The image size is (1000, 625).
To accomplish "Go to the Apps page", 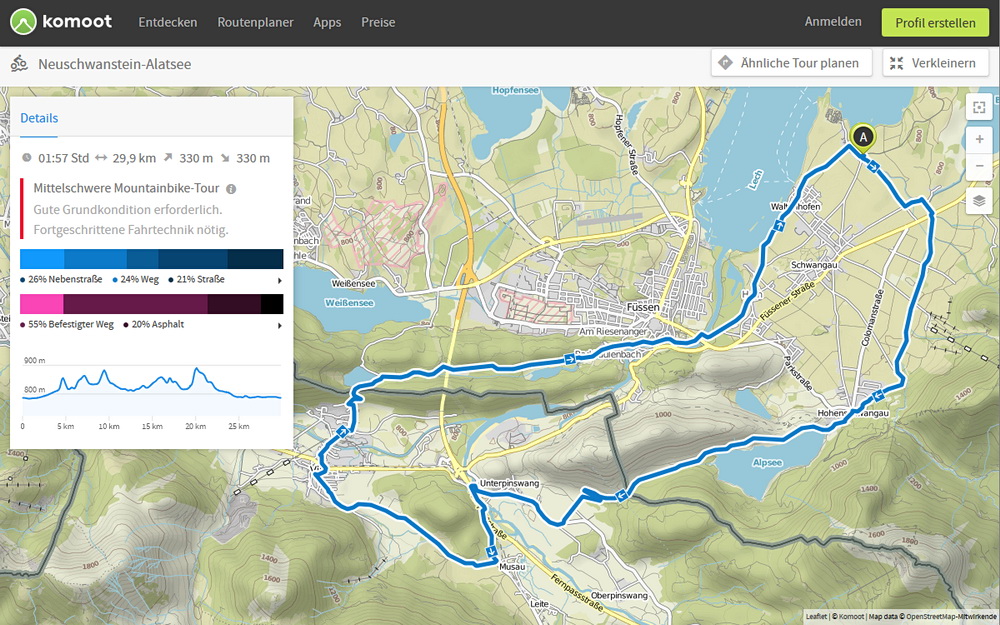I will (x=327, y=22).
